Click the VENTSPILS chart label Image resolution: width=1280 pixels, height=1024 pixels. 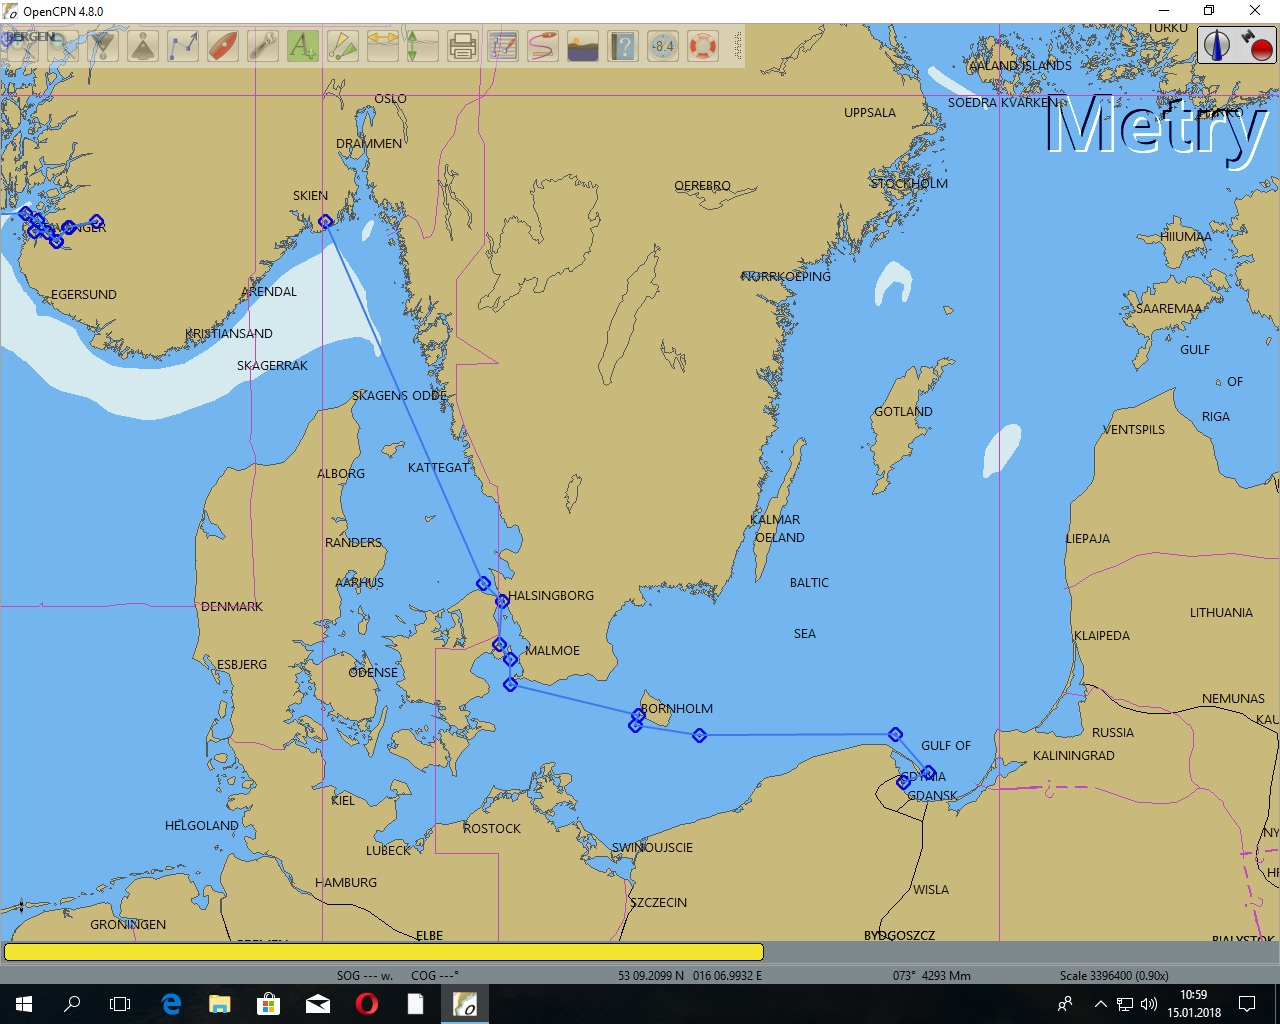coord(1134,430)
